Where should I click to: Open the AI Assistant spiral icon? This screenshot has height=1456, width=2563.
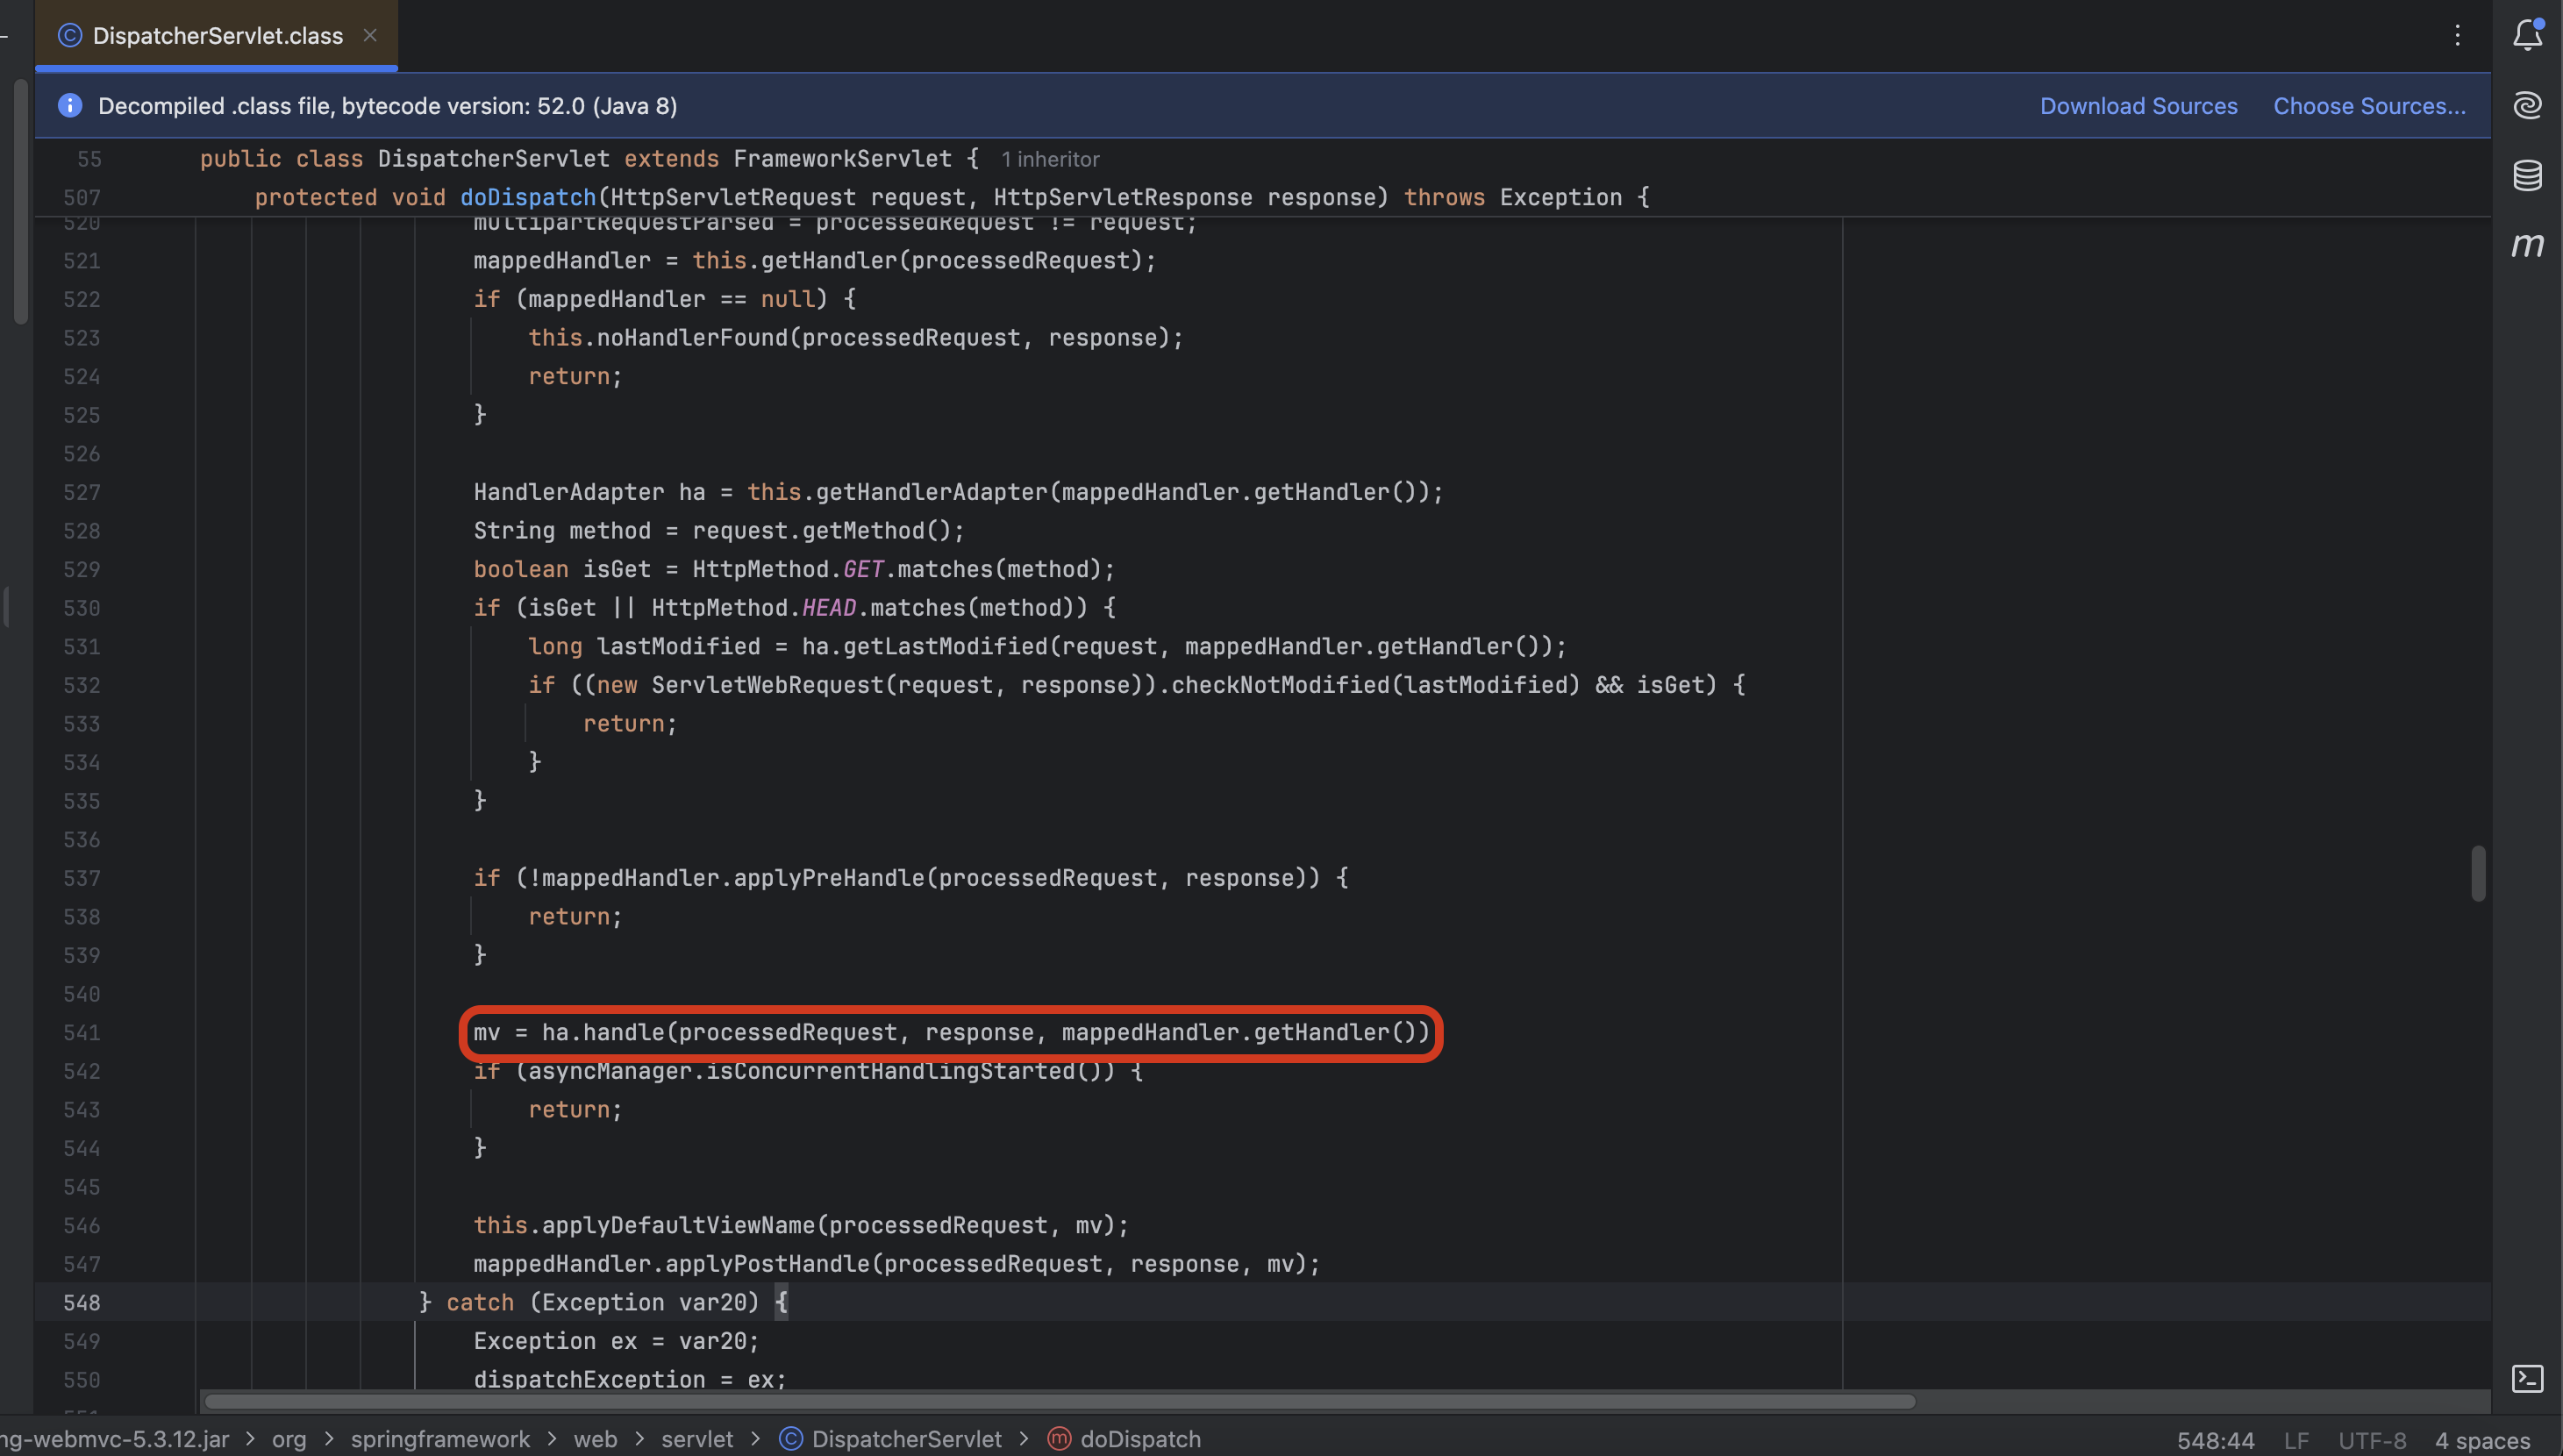click(2527, 105)
